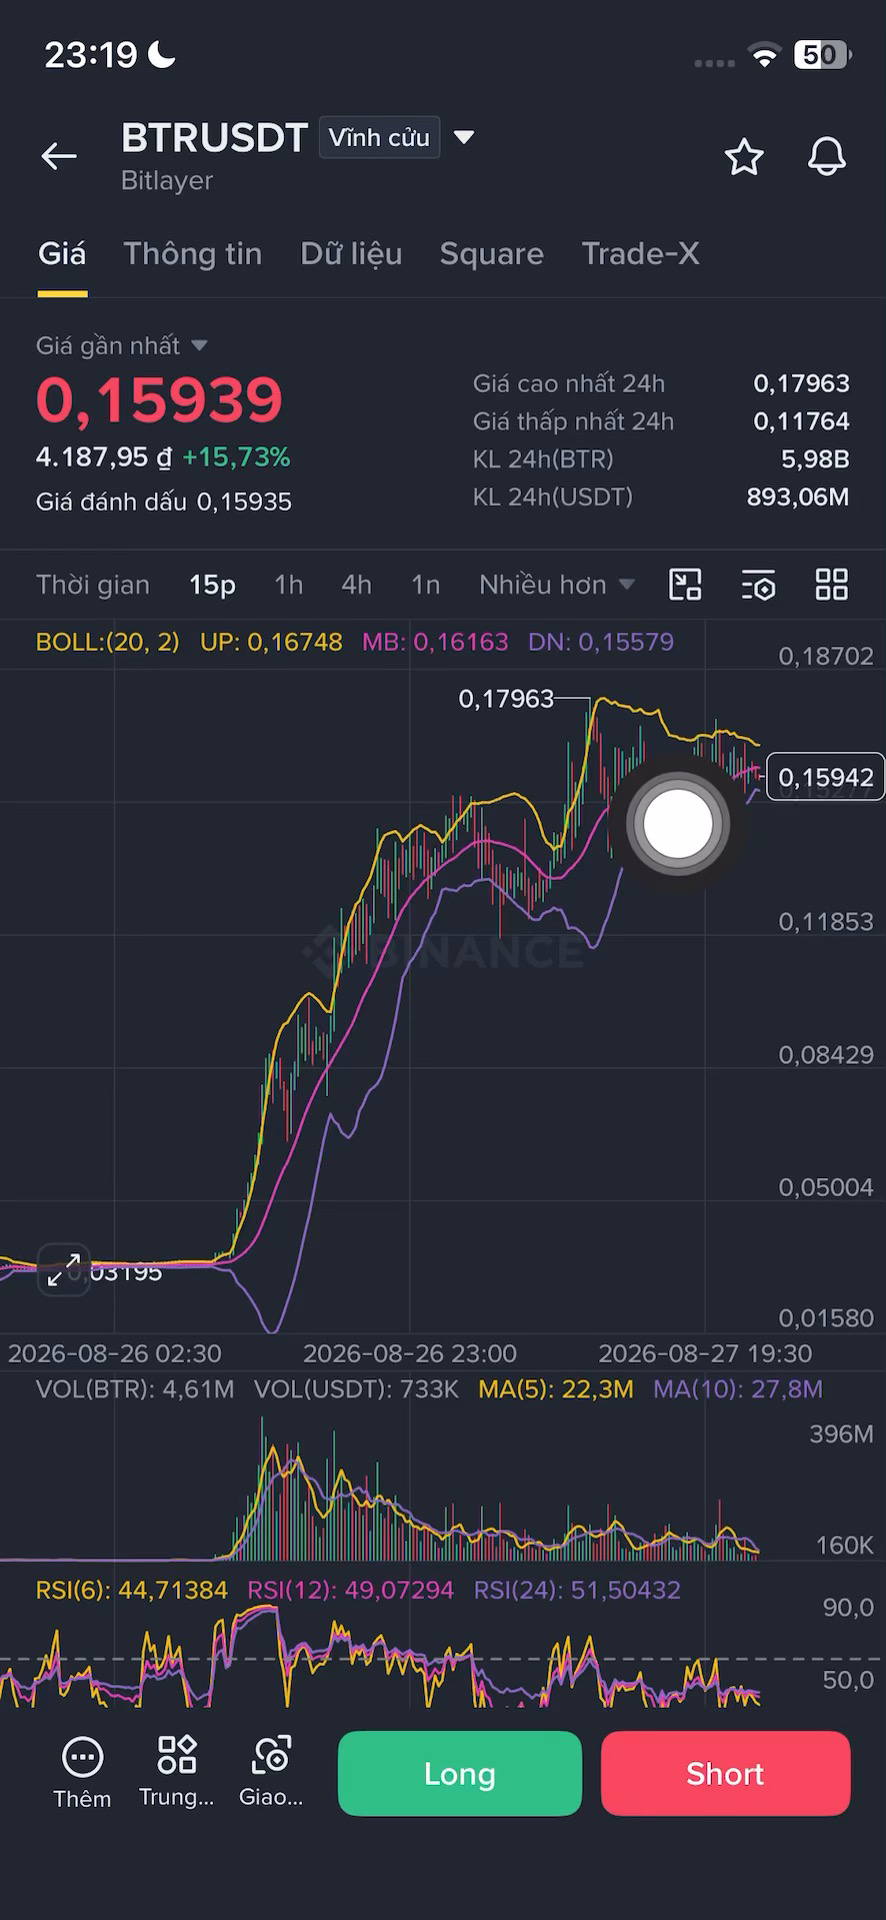Expand chart to fullscreen with arrows icon

click(x=64, y=1270)
